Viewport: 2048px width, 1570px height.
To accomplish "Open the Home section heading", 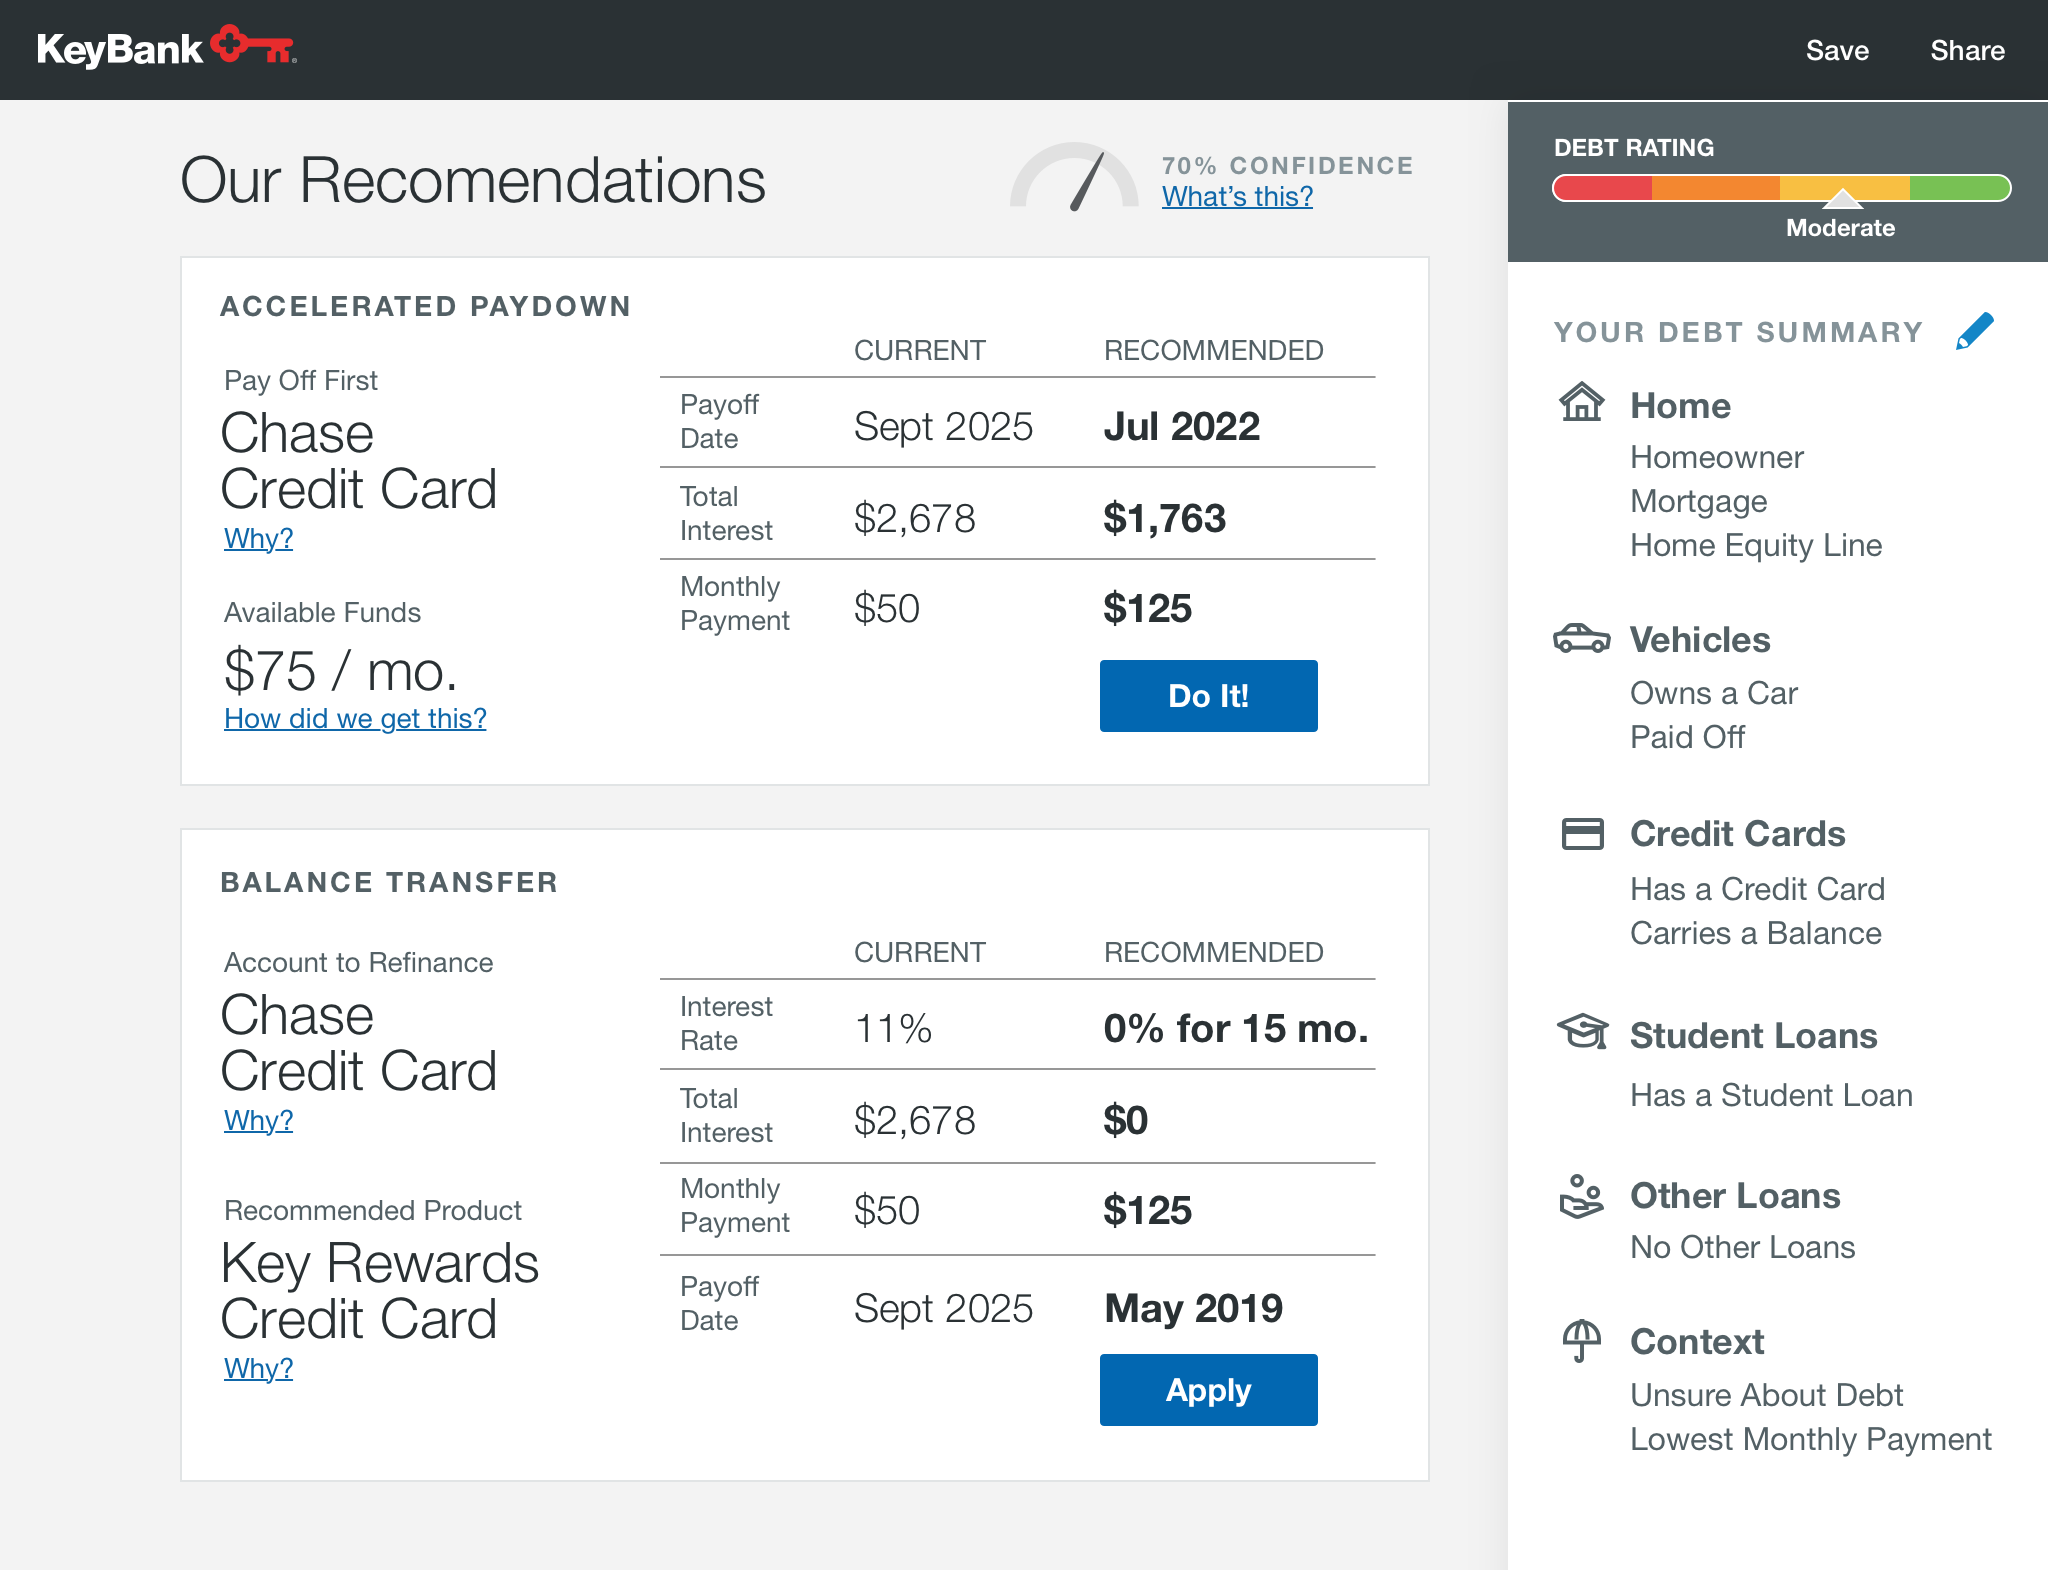I will point(1680,405).
